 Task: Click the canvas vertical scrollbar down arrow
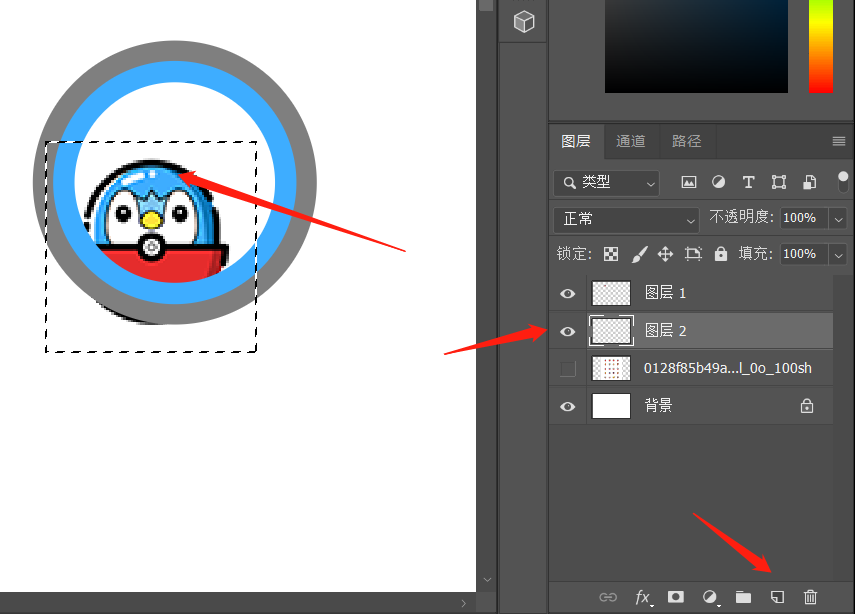(487, 580)
